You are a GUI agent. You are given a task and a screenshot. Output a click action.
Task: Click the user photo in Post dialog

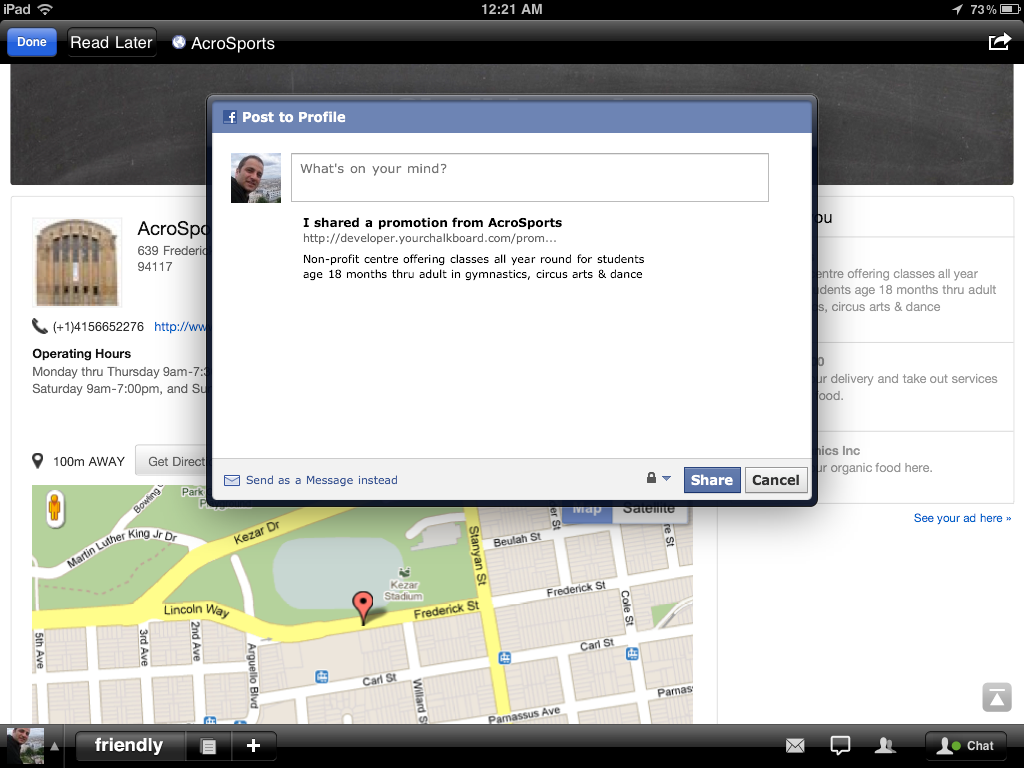pyautogui.click(x=256, y=178)
